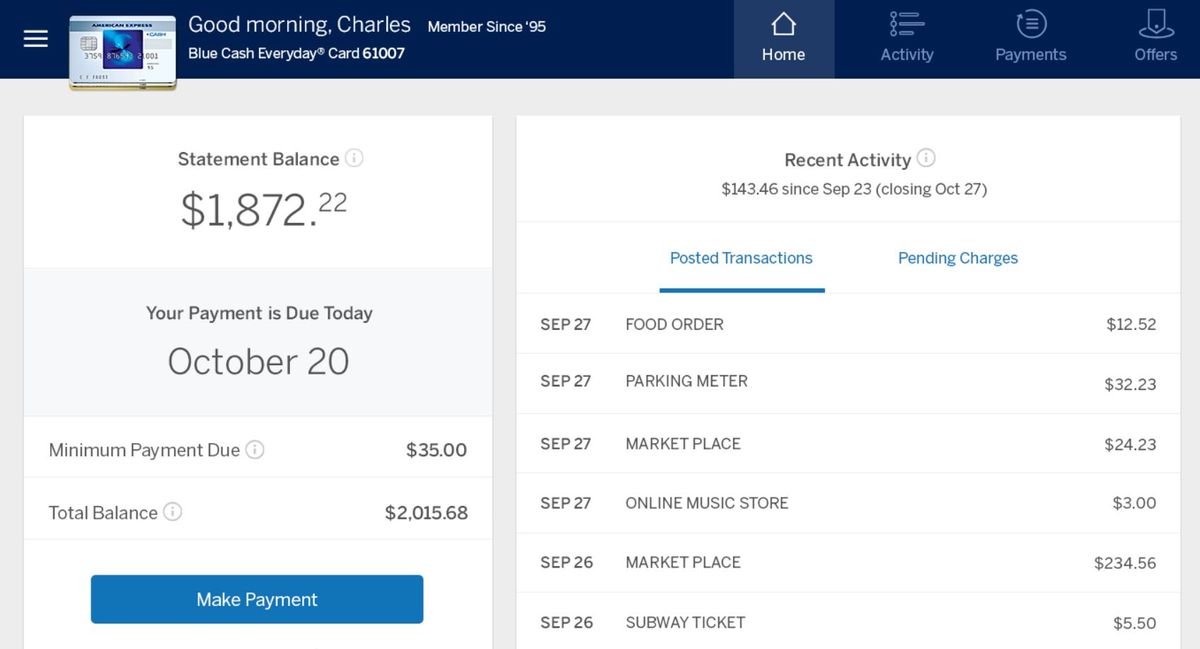1200x649 pixels.
Task: Open the SEP 27 FOOD ORDER transaction
Action: pos(848,324)
